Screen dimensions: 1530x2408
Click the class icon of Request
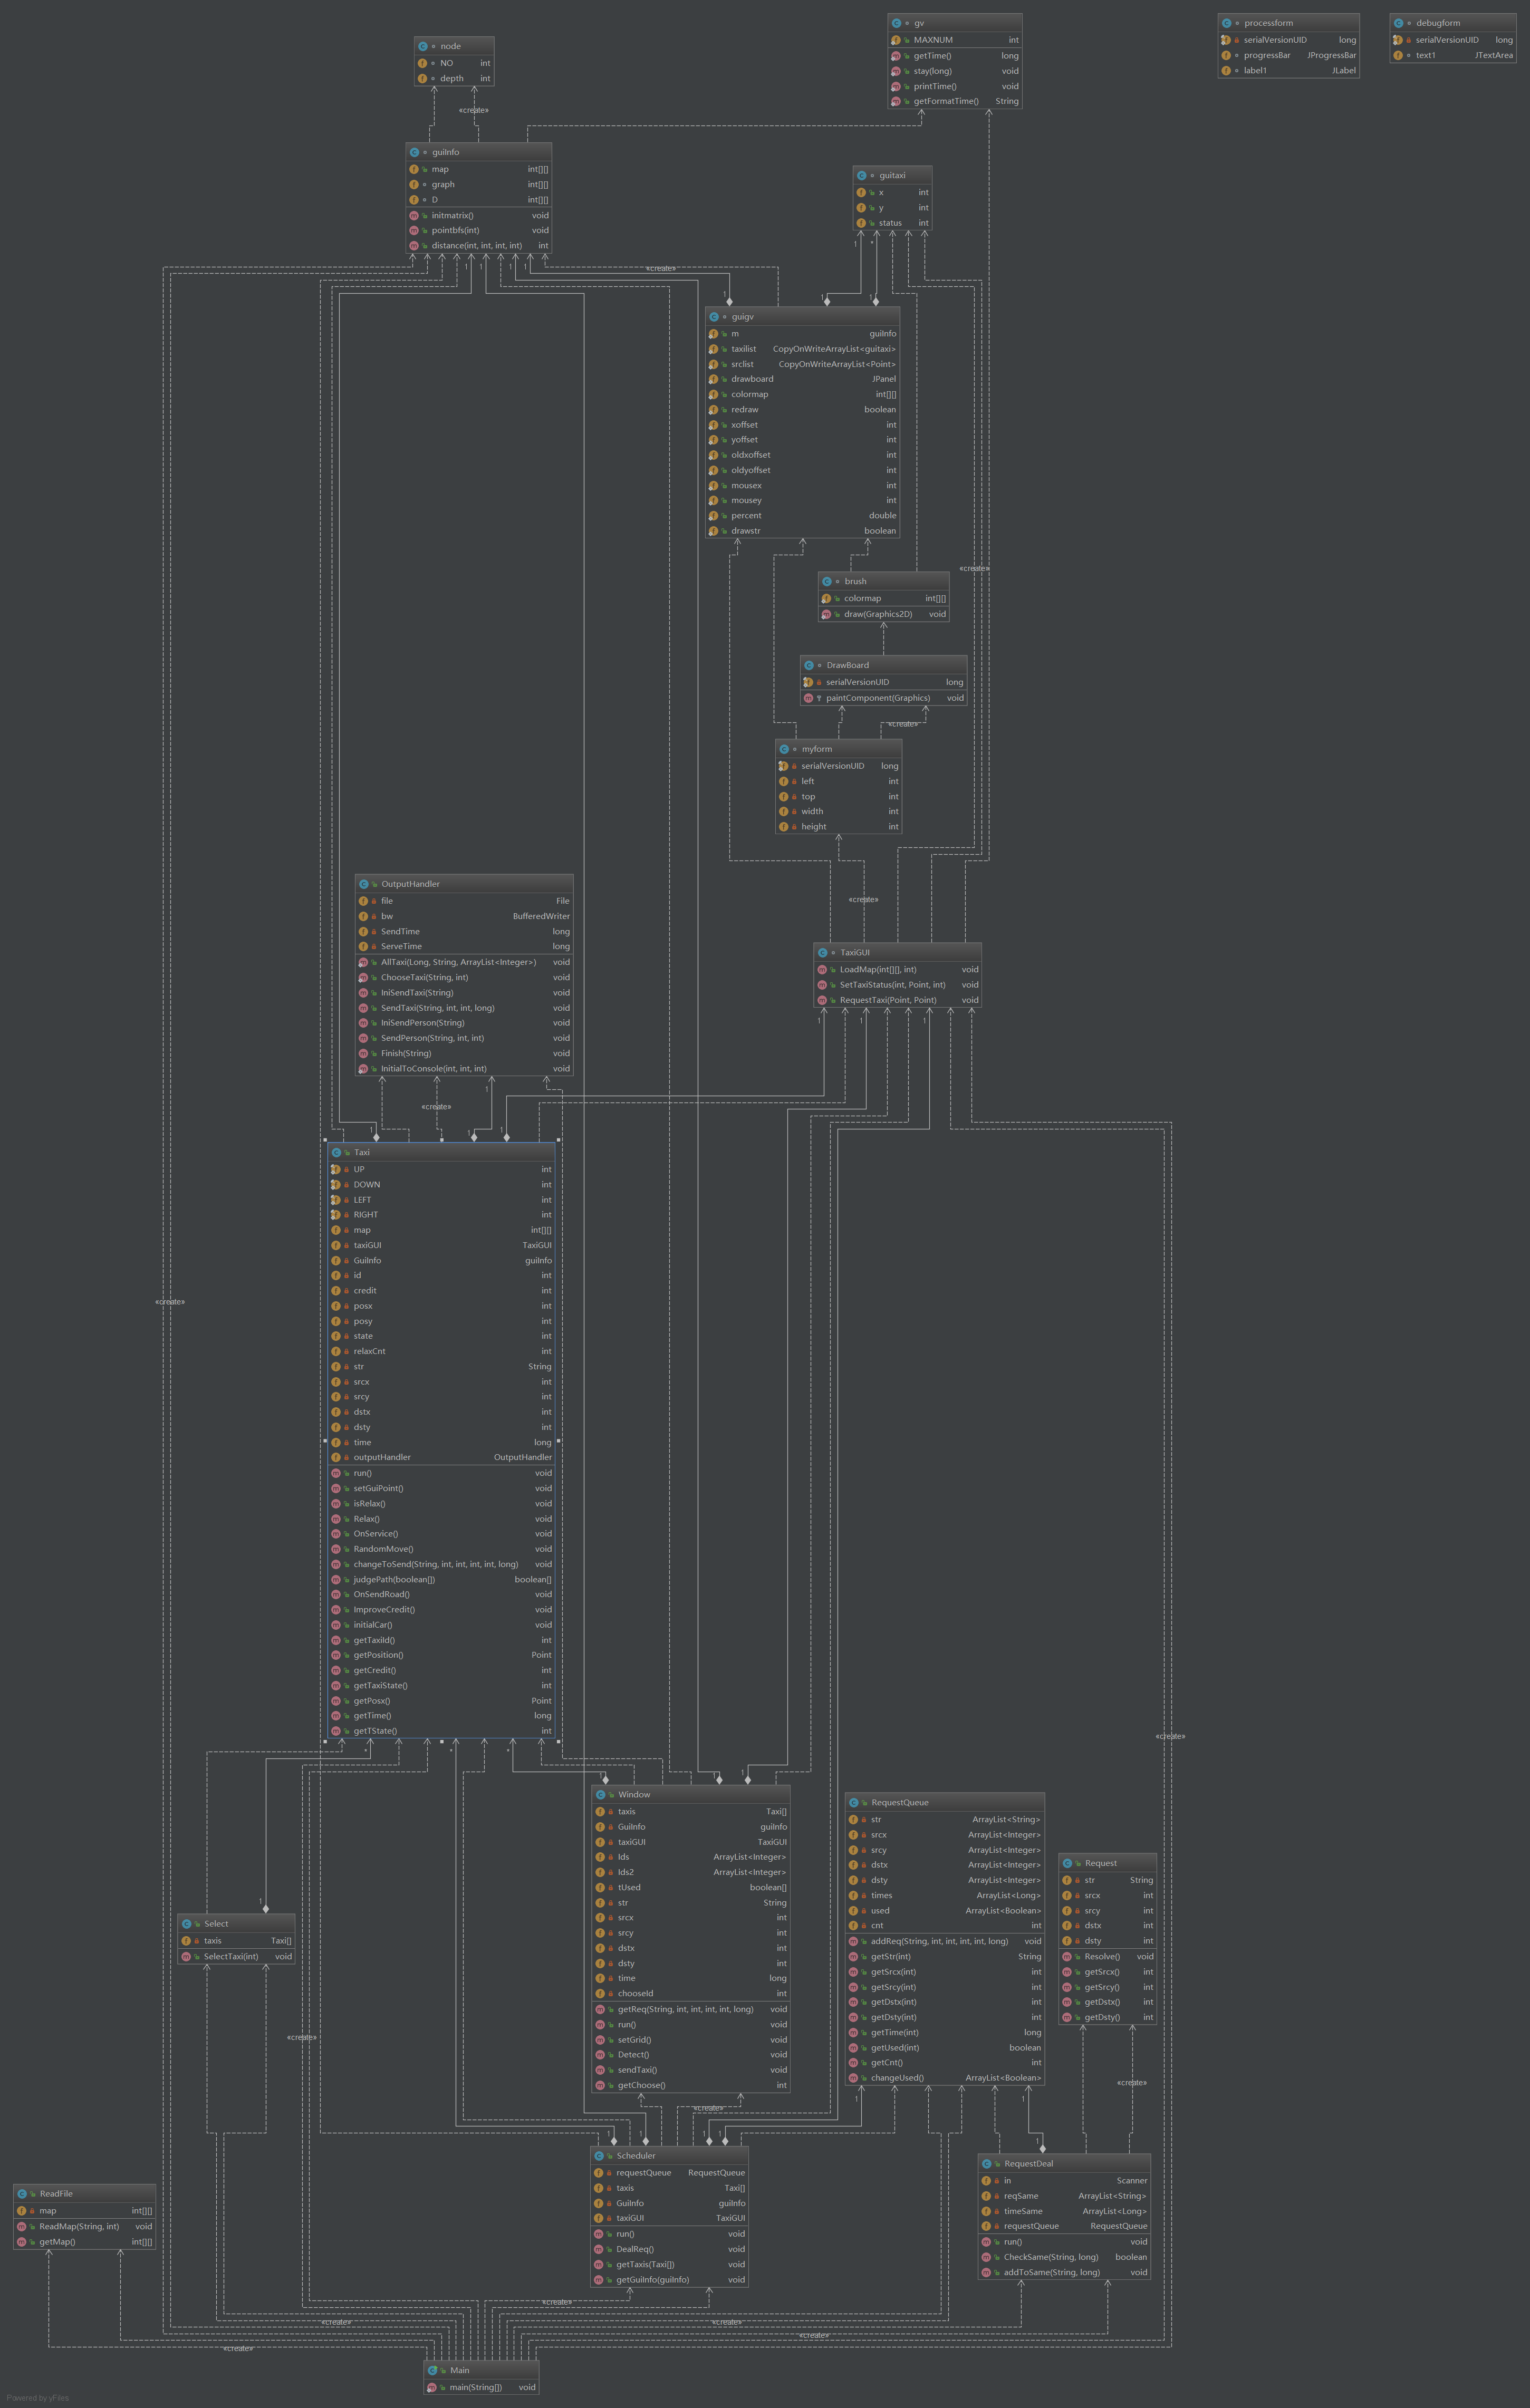point(1067,1863)
